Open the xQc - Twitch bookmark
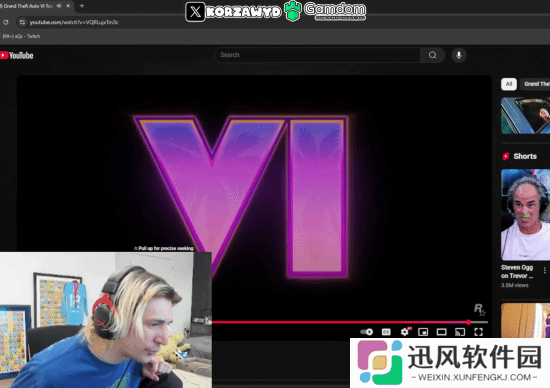Image resolution: width=550 pixels, height=388 pixels. [20, 36]
